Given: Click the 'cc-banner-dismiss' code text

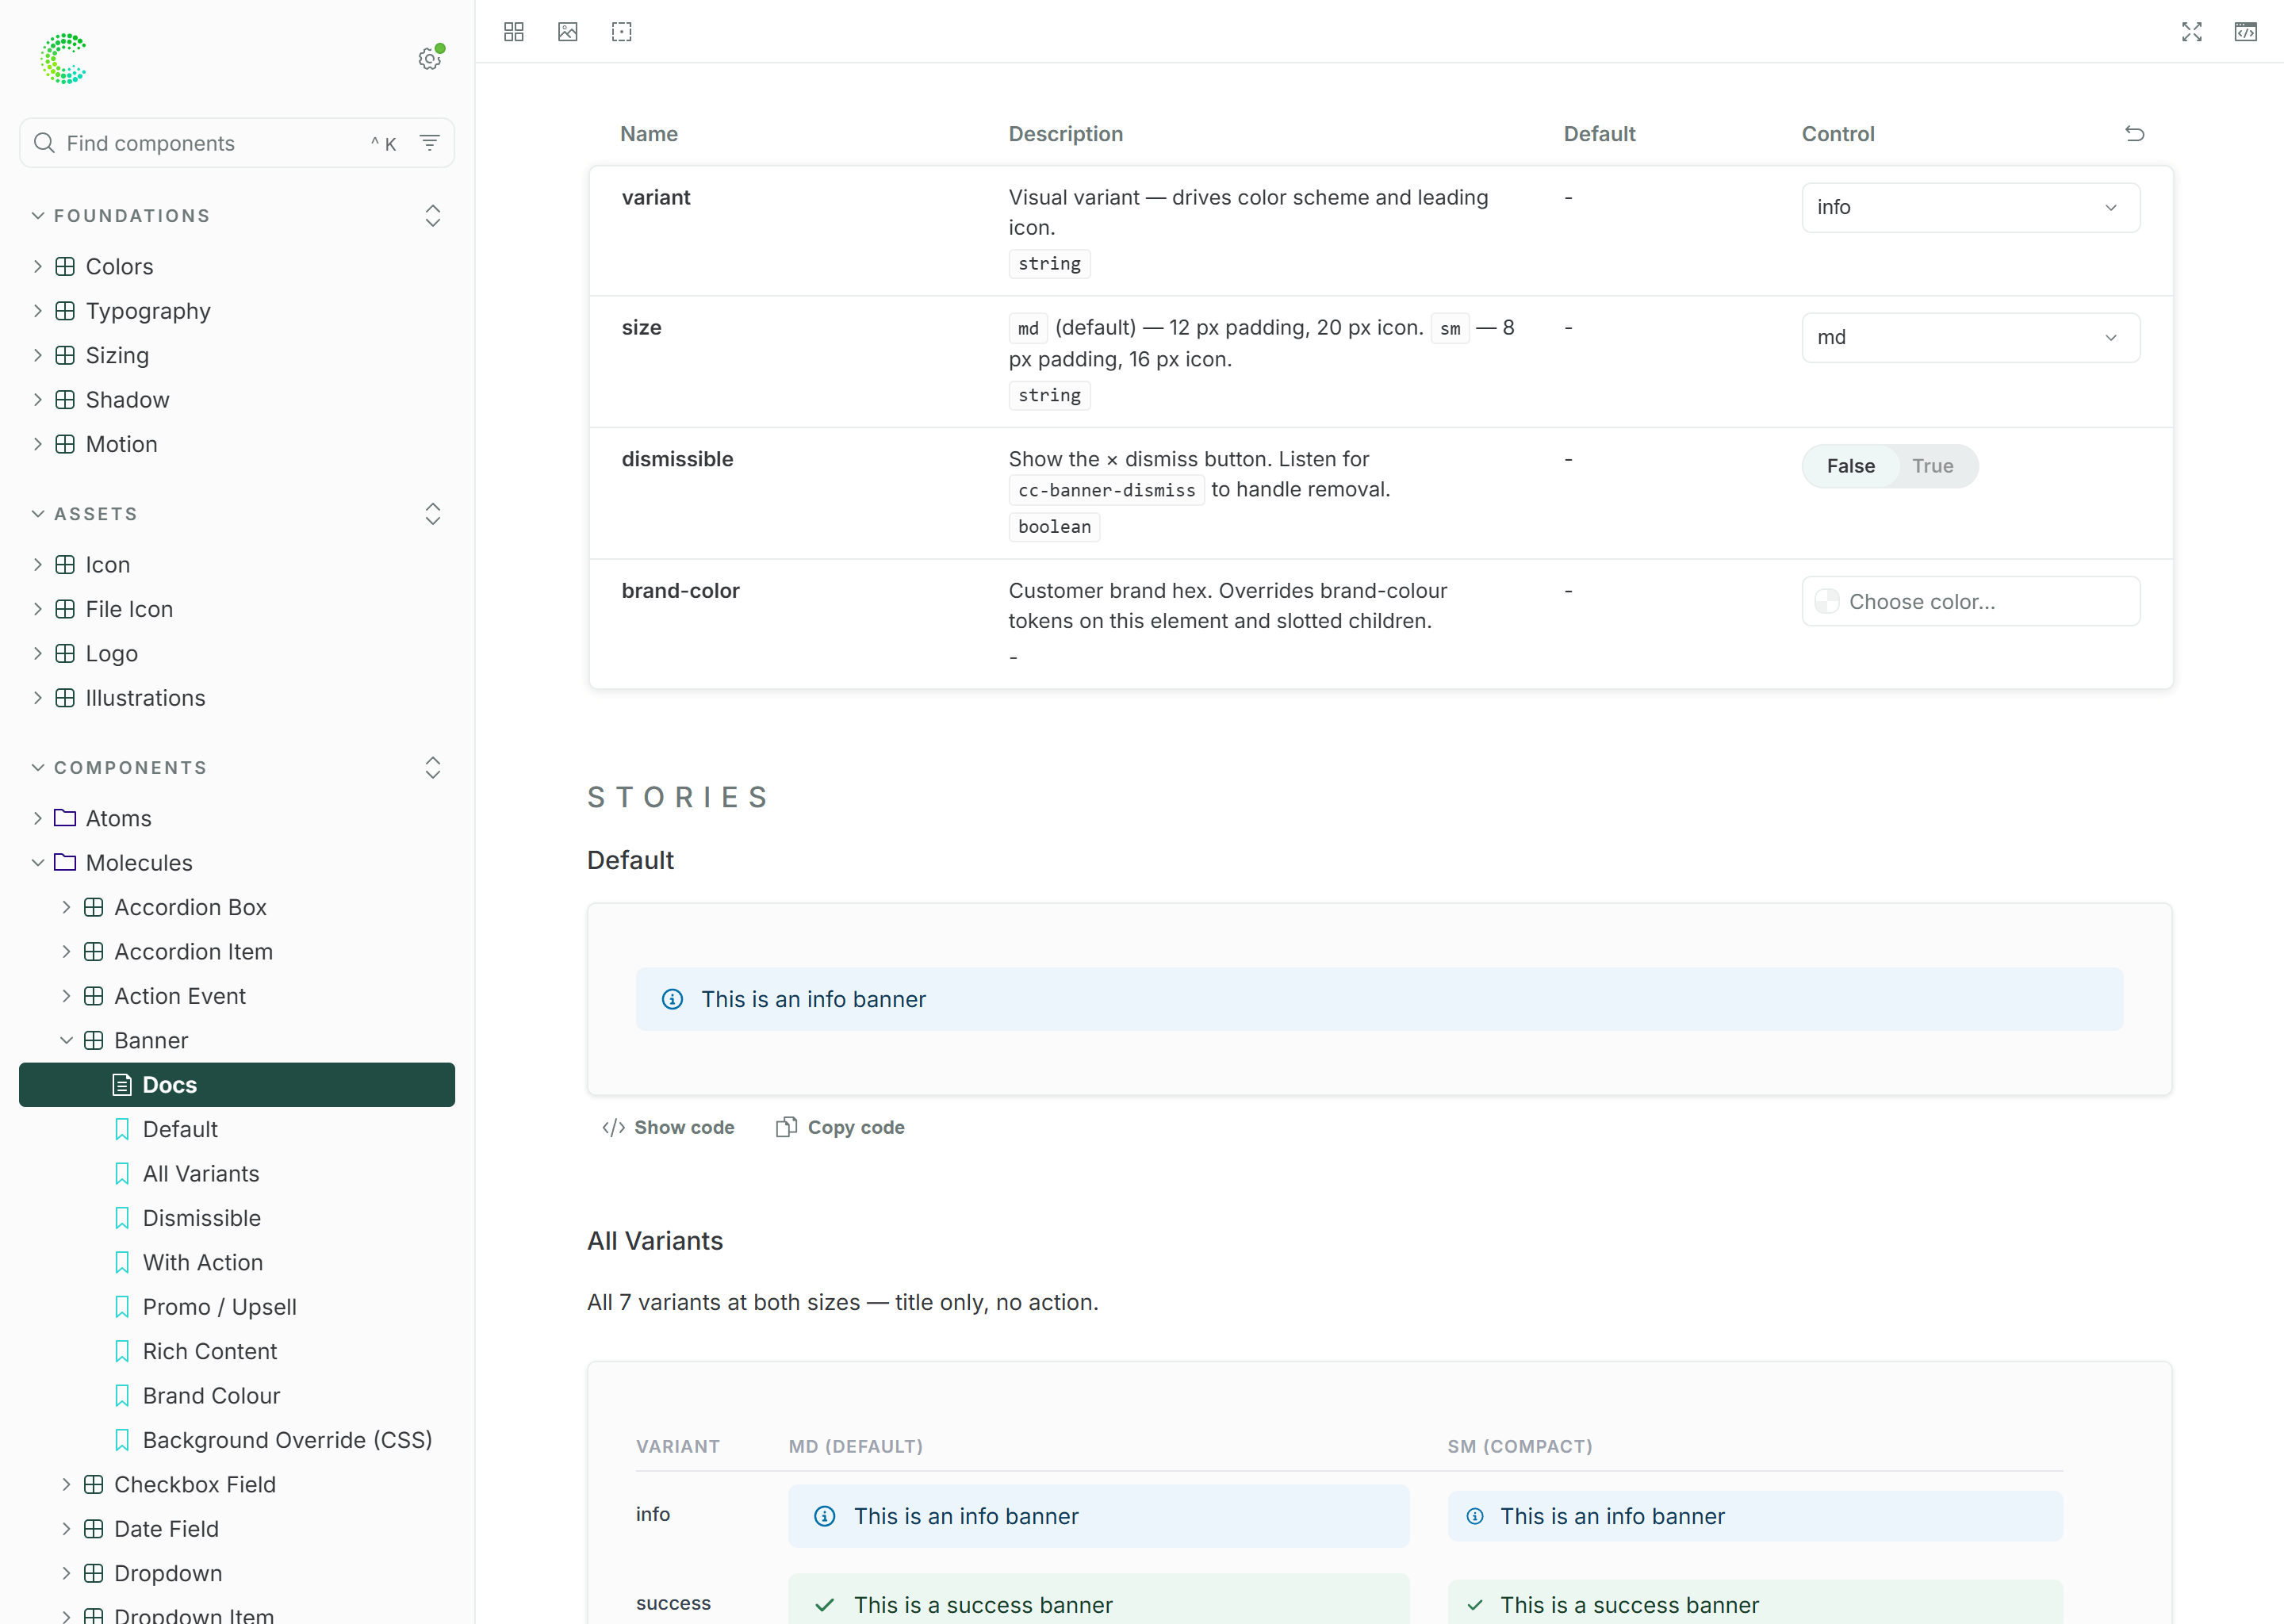Looking at the screenshot, I should coord(1106,490).
